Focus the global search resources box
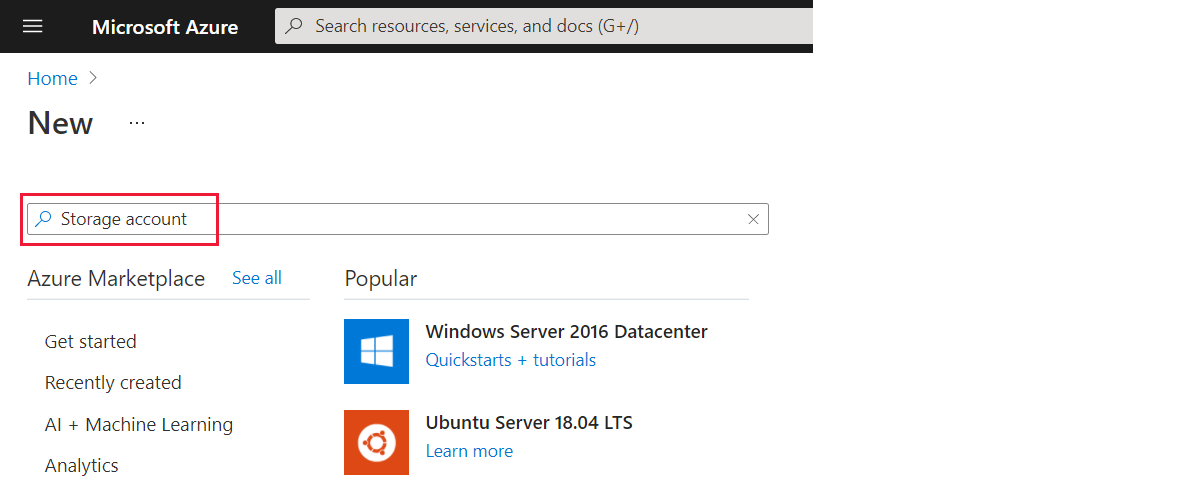This screenshot has width=1197, height=493. tap(544, 26)
